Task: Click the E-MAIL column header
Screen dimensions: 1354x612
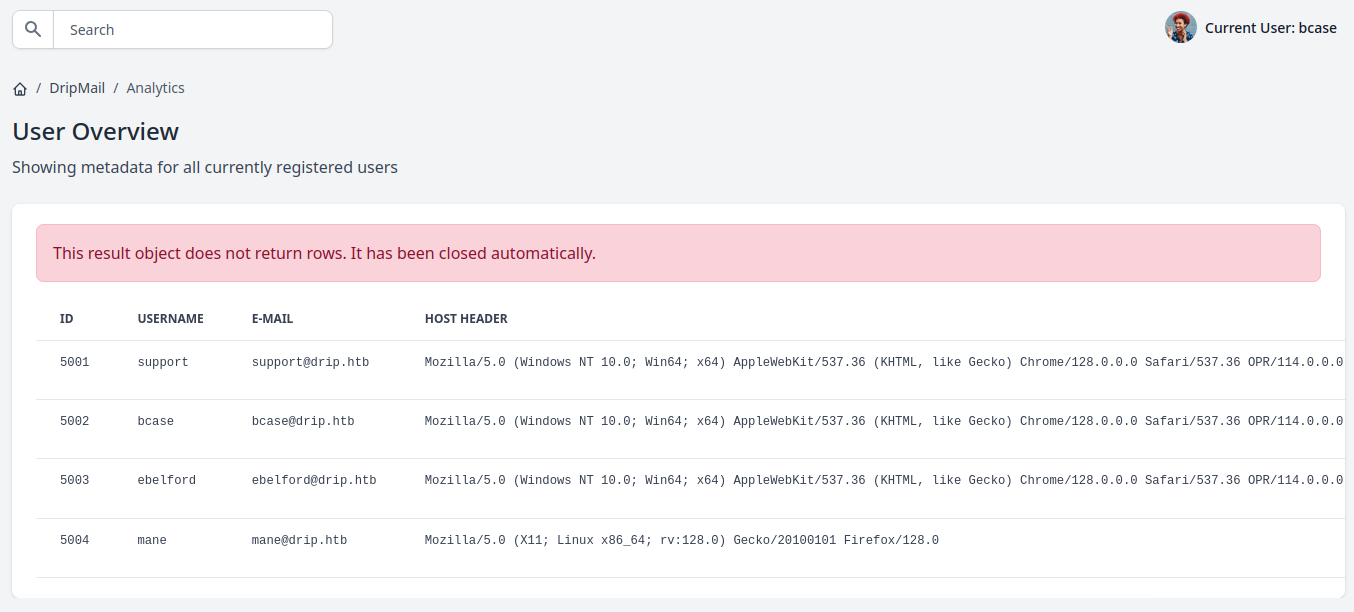Action: tap(272, 319)
